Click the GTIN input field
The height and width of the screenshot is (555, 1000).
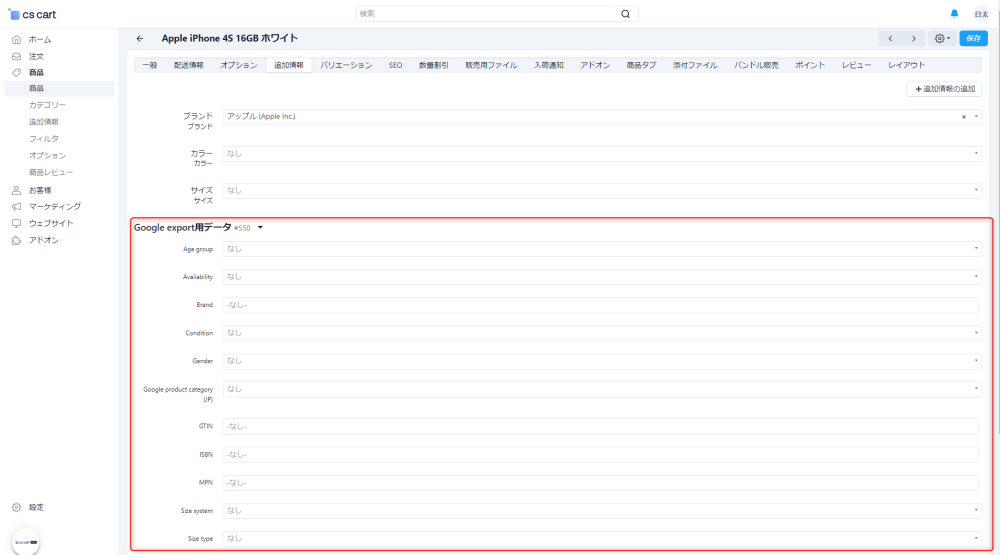[x=600, y=426]
